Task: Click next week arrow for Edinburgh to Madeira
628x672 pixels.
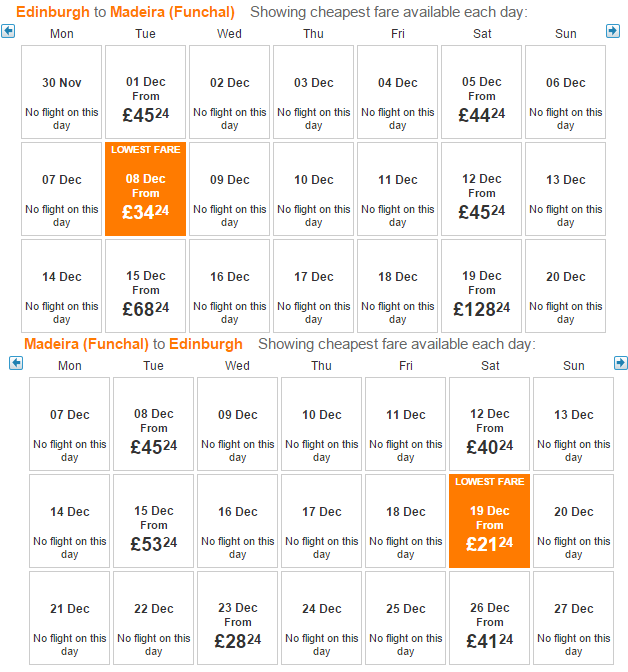Action: pyautogui.click(x=613, y=31)
